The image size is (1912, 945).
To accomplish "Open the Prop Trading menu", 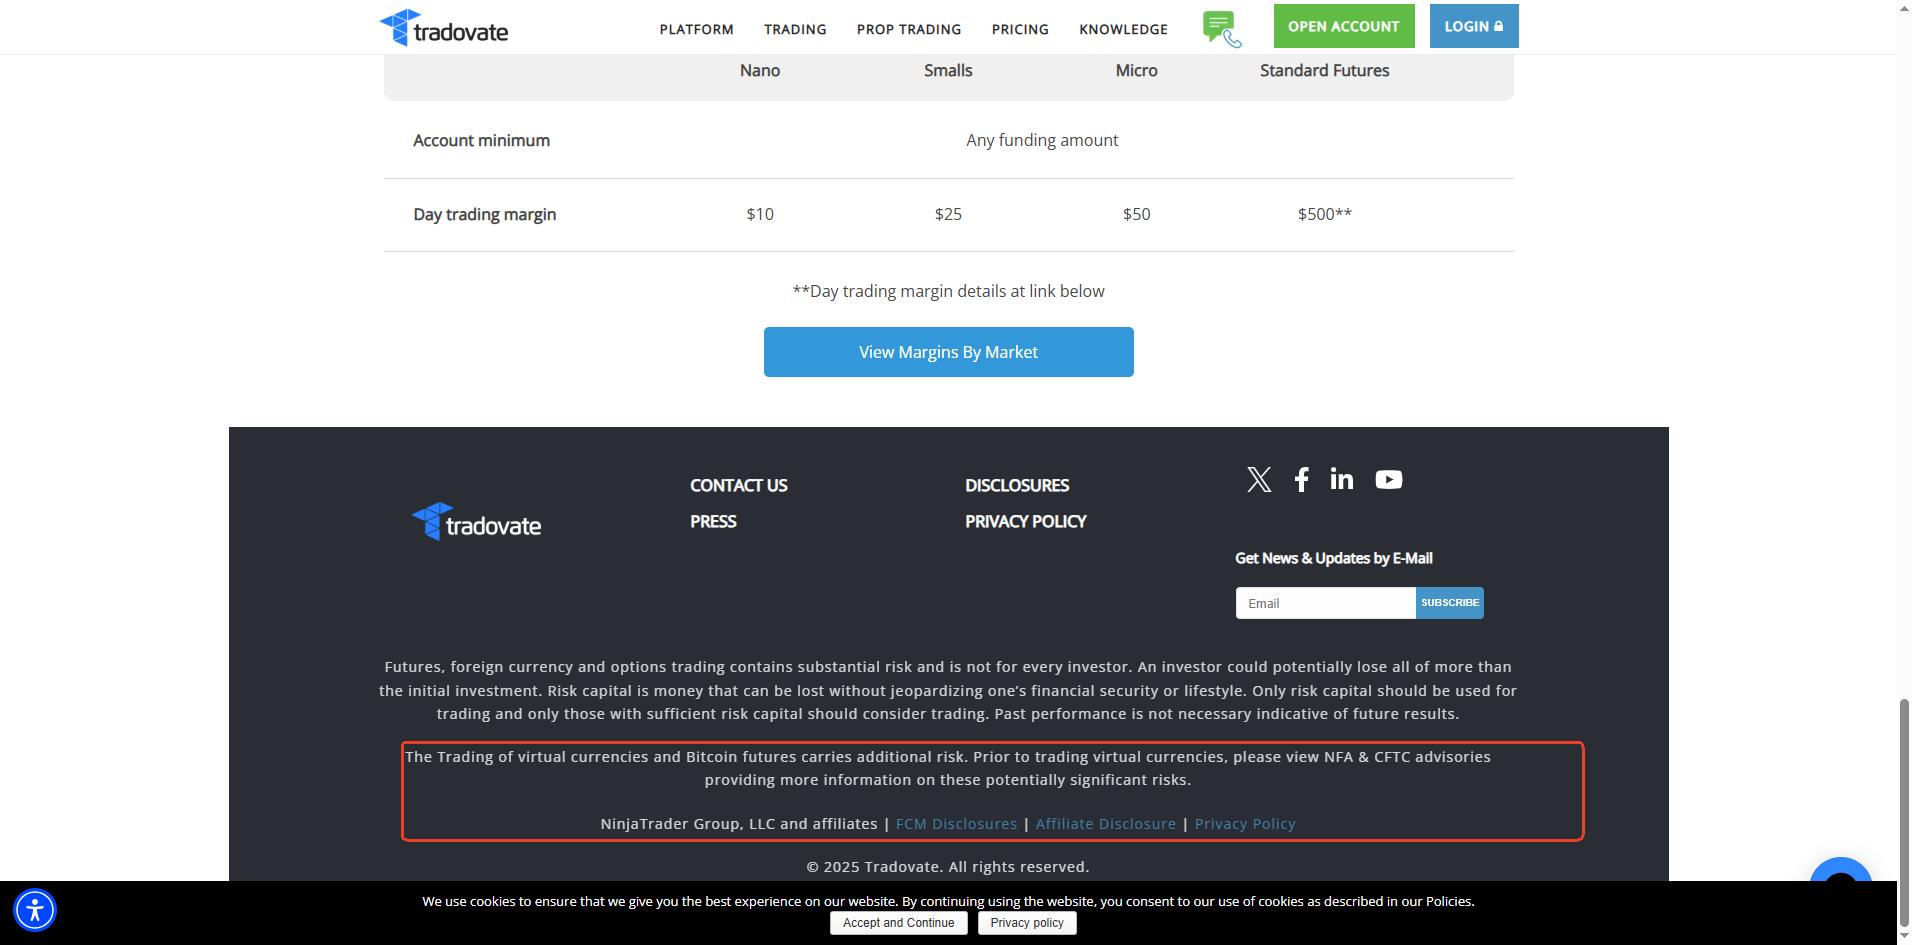I will [x=909, y=29].
